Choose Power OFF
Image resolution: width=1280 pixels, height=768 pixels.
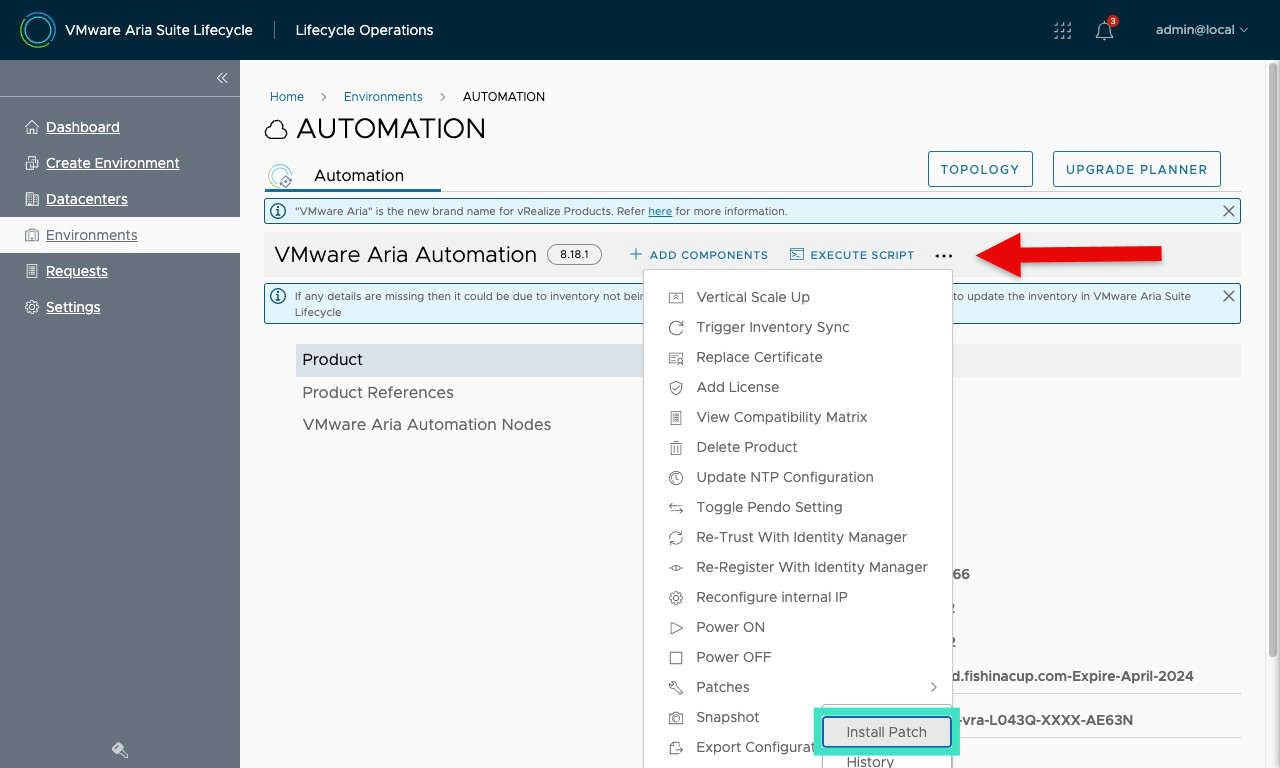pyautogui.click(x=797, y=657)
